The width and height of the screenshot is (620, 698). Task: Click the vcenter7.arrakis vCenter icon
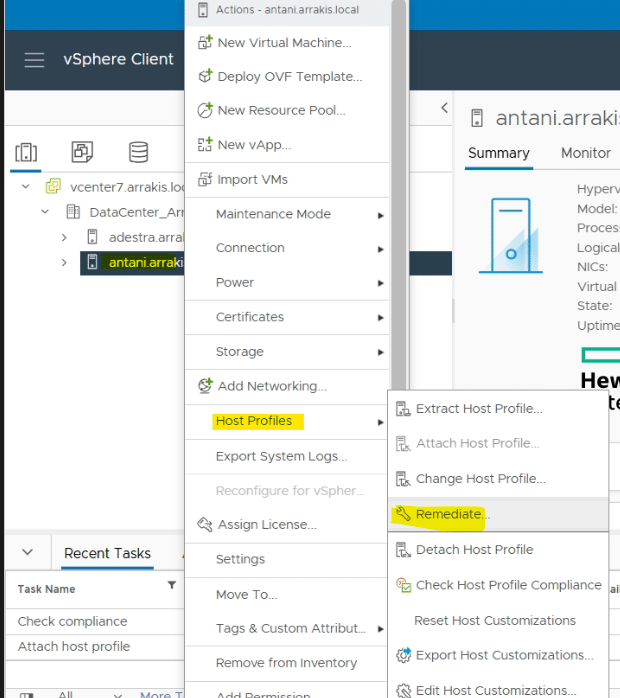tap(53, 186)
